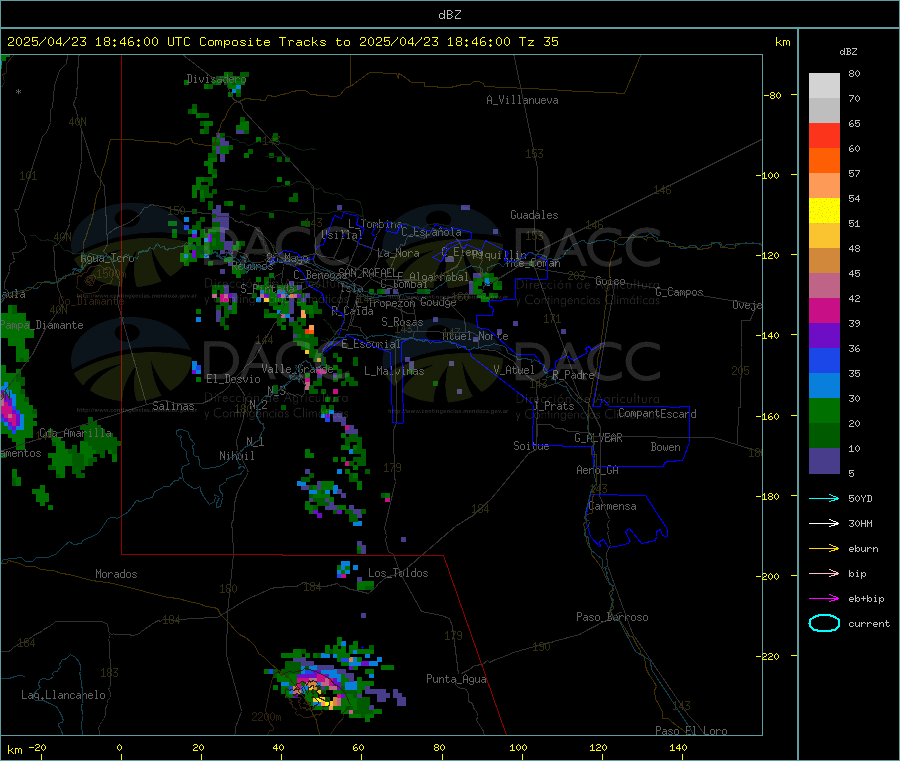
Task: Click the 'Nihuil' map label
Action: pyautogui.click(x=237, y=456)
